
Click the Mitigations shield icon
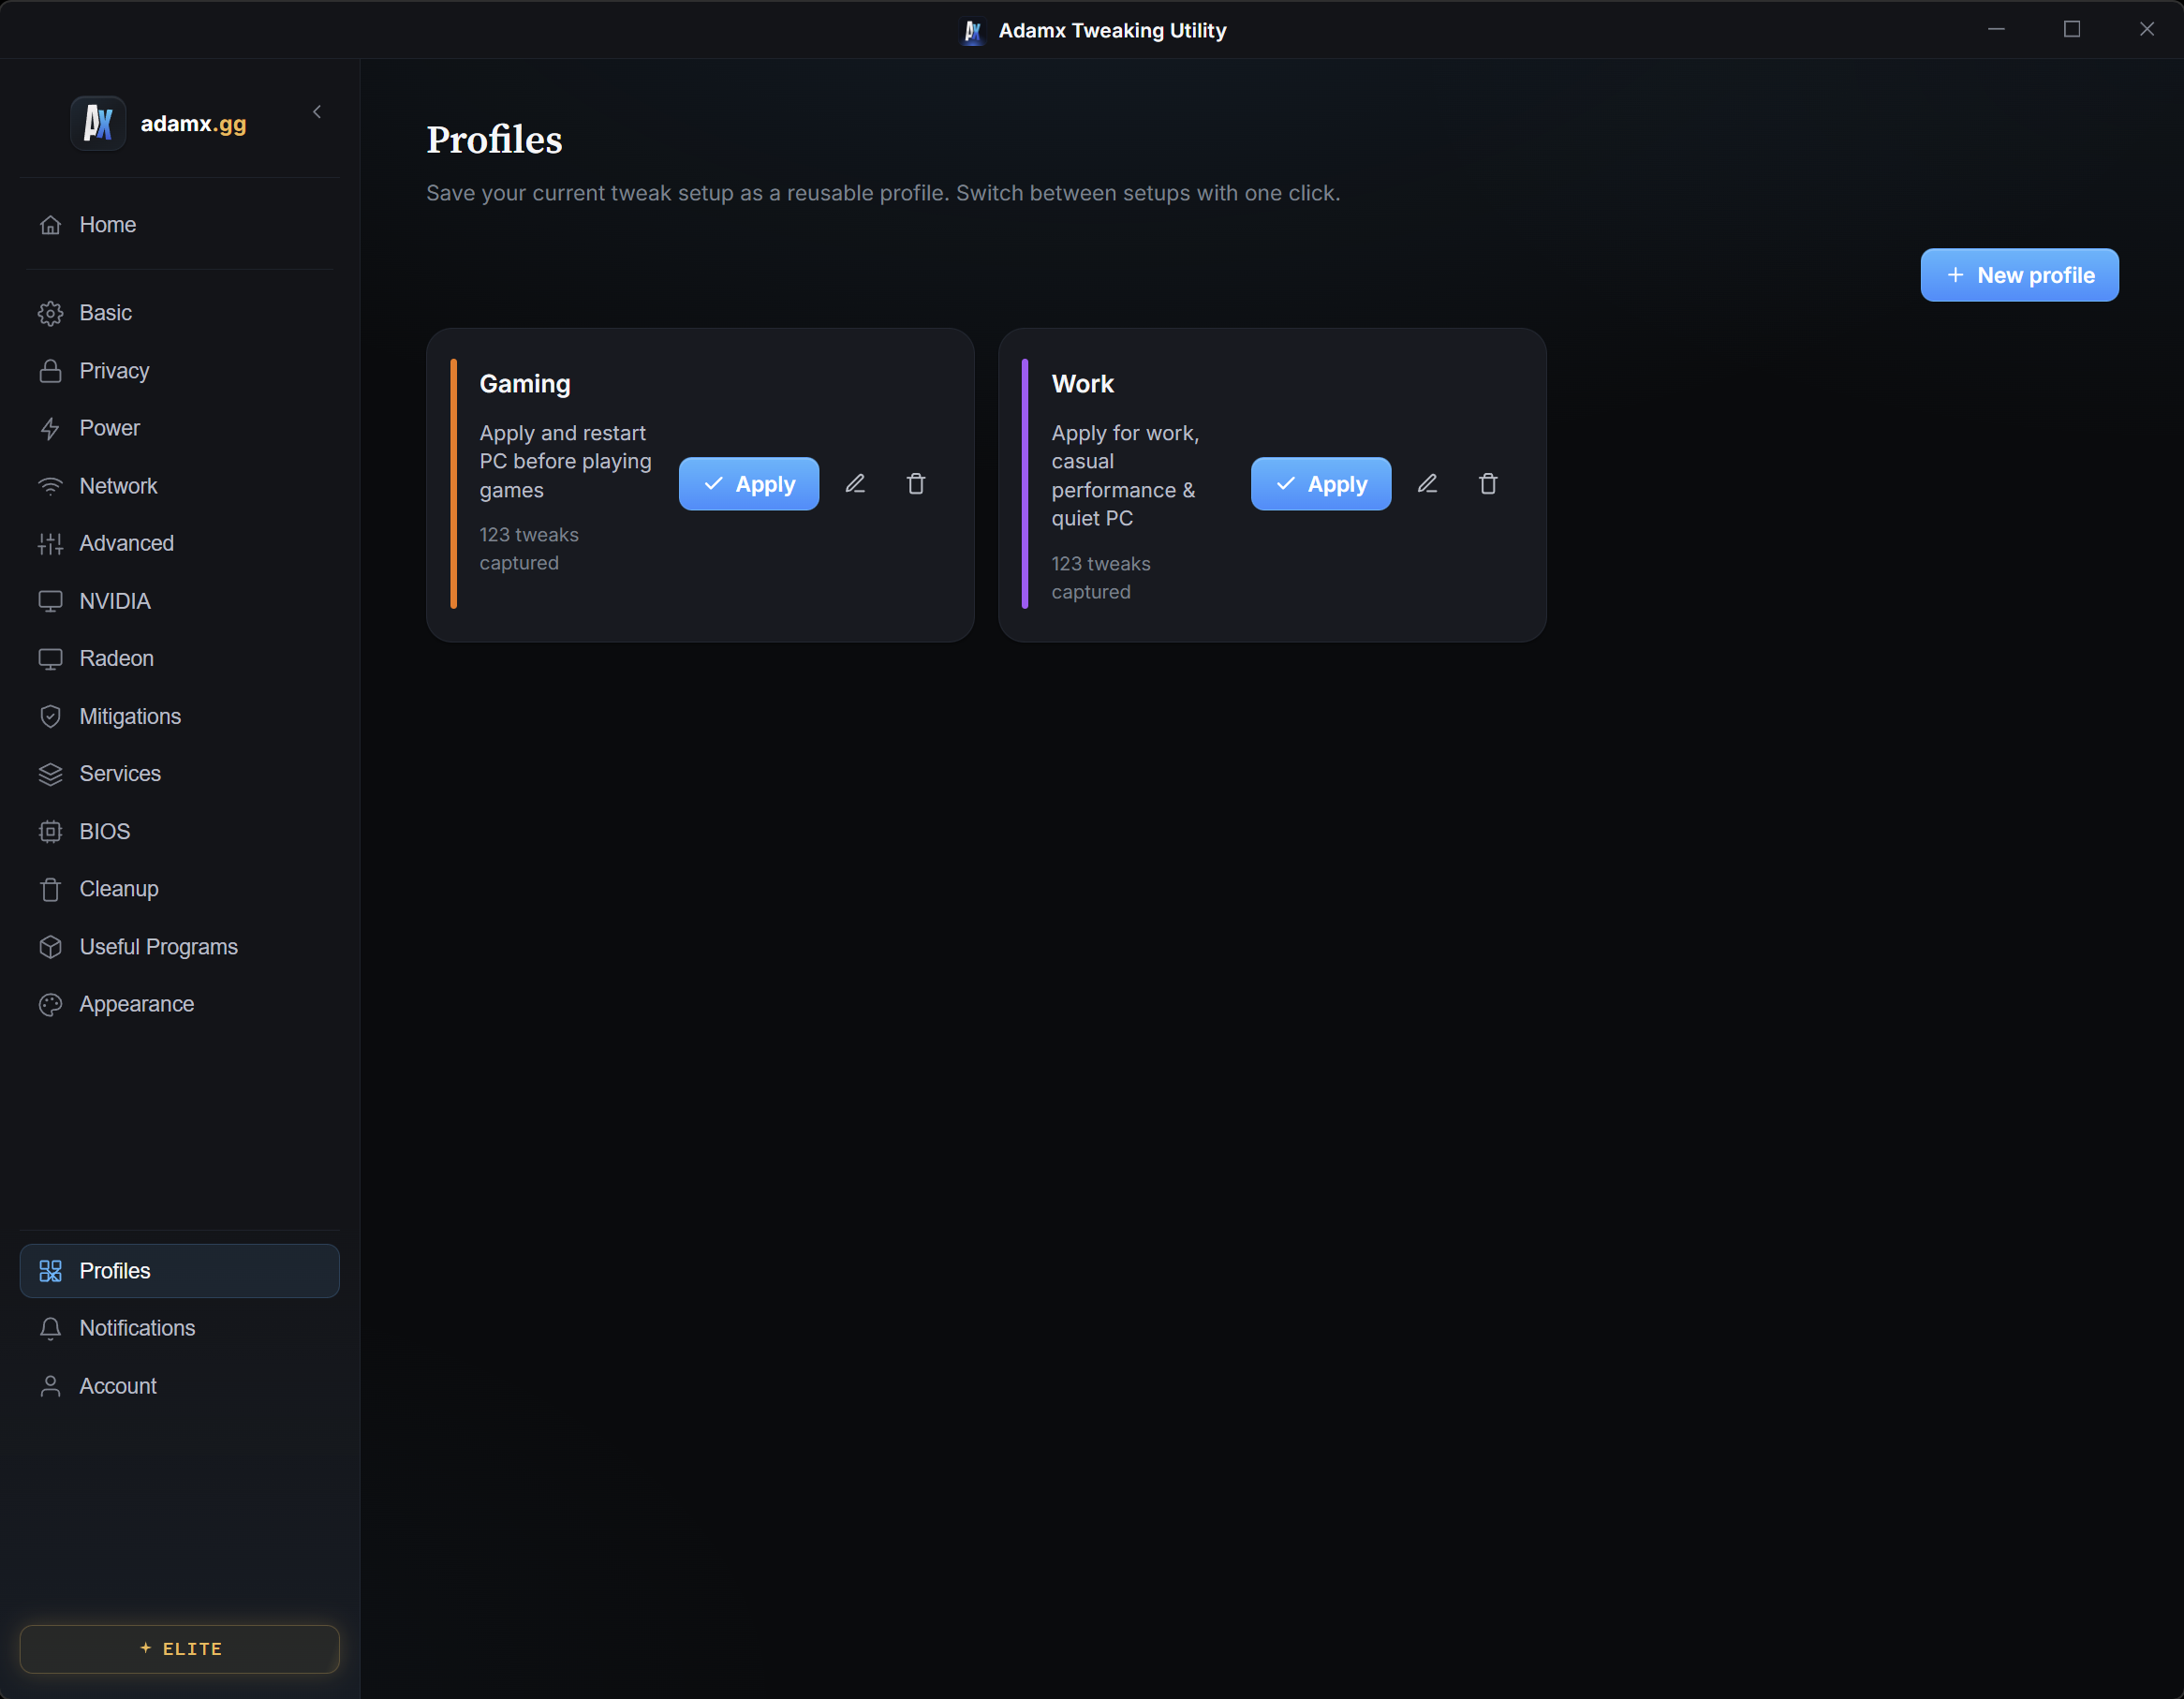[x=50, y=716]
